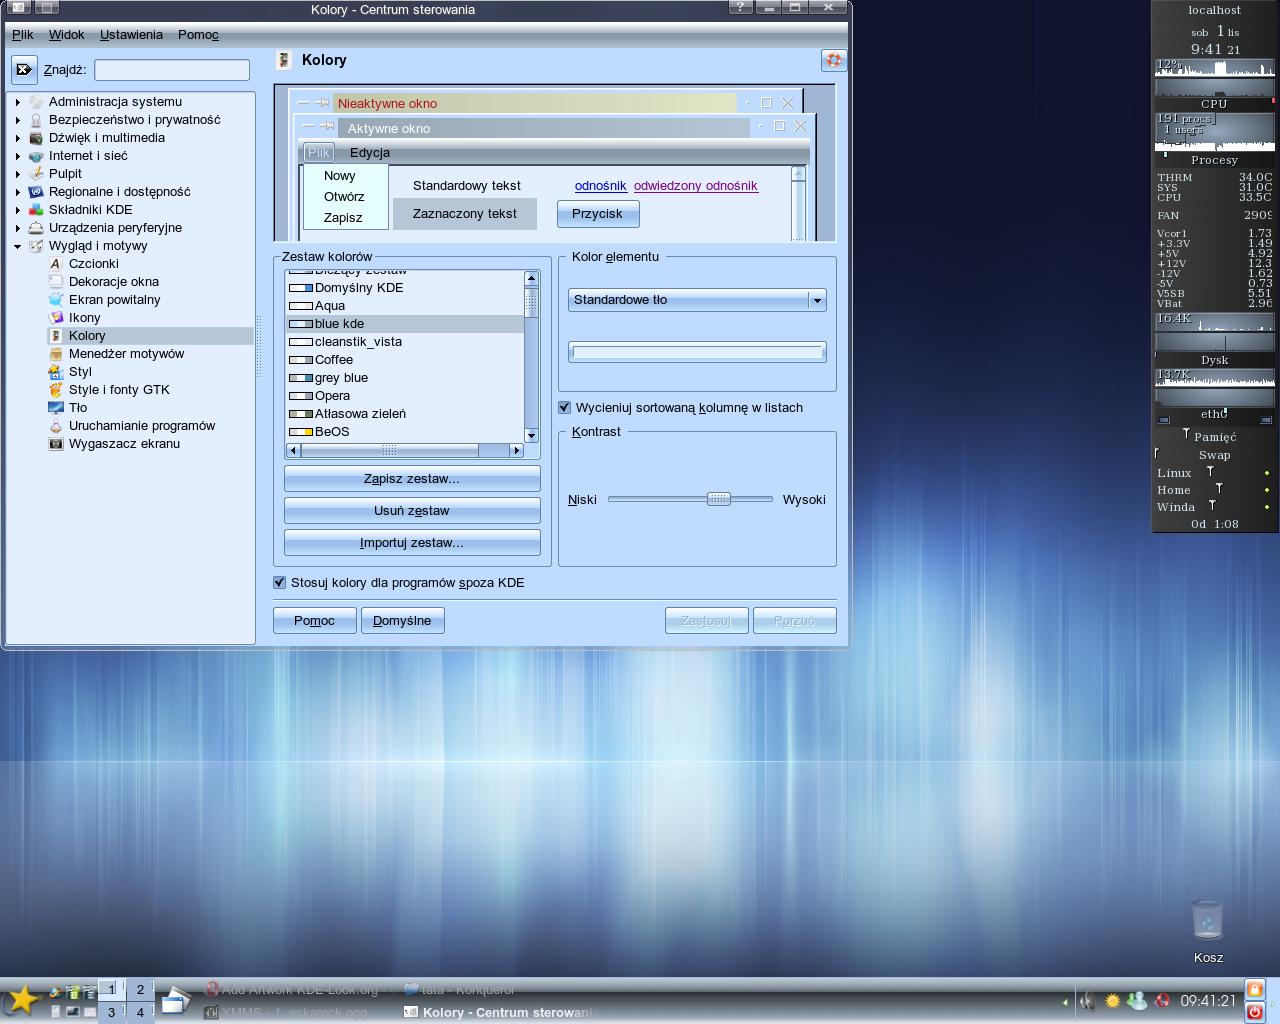Screen dimensions: 1280x1024
Task: Click the Domyślne button
Action: [x=402, y=621]
